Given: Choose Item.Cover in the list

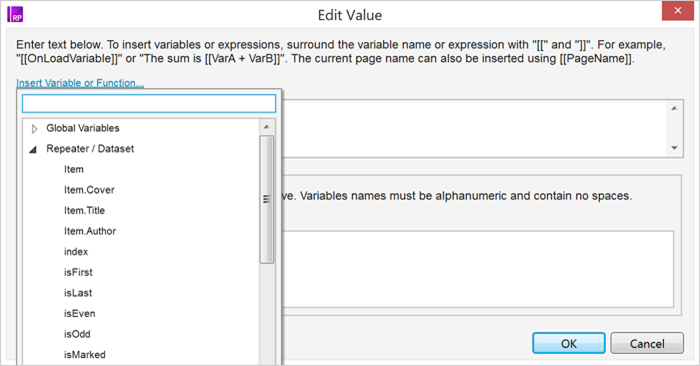Looking at the screenshot, I should point(89,190).
